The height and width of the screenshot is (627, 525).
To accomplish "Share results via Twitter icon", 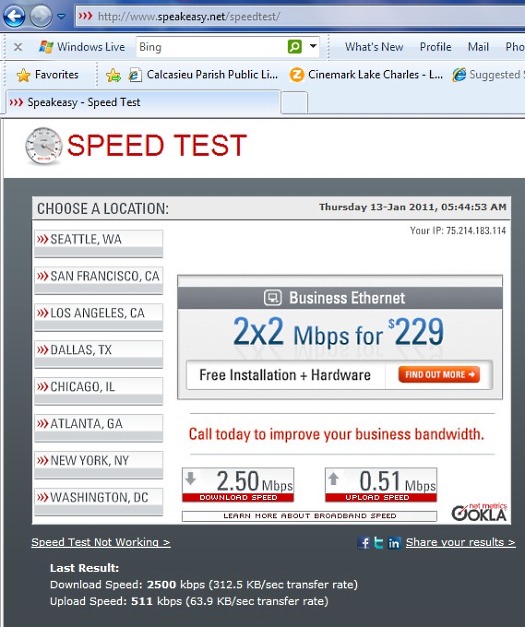I will [x=378, y=543].
